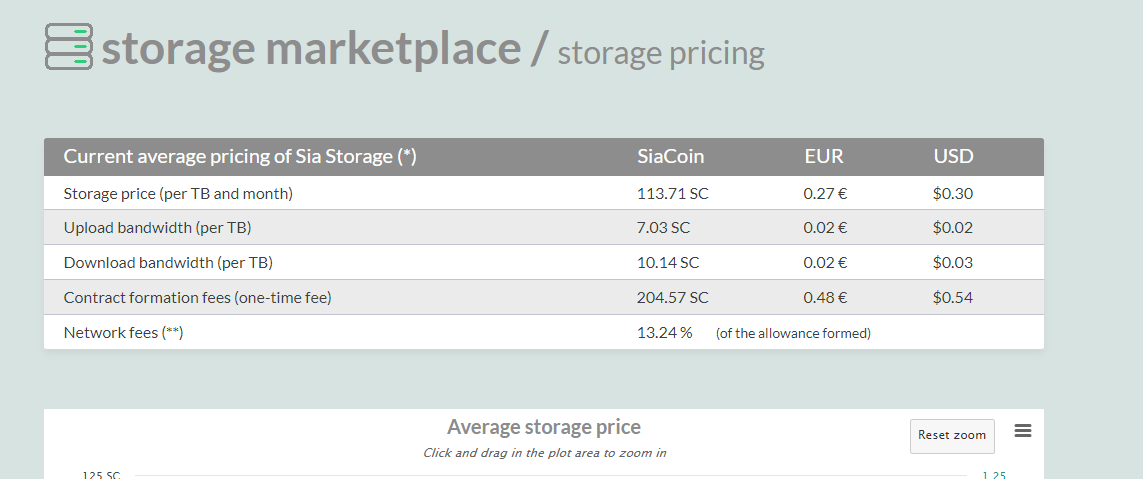
Task: Click the 13.24 % network fees value
Action: click(664, 333)
